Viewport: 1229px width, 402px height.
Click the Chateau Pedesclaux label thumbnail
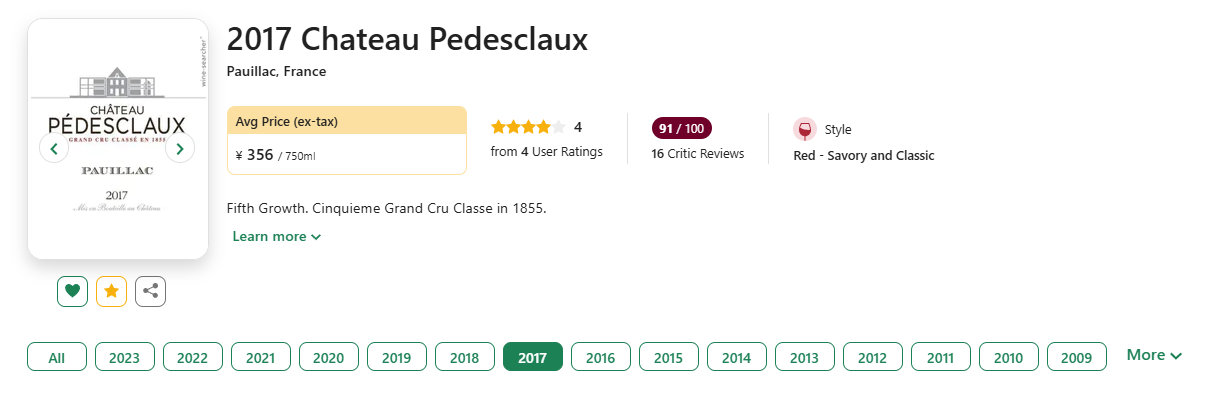click(x=118, y=139)
